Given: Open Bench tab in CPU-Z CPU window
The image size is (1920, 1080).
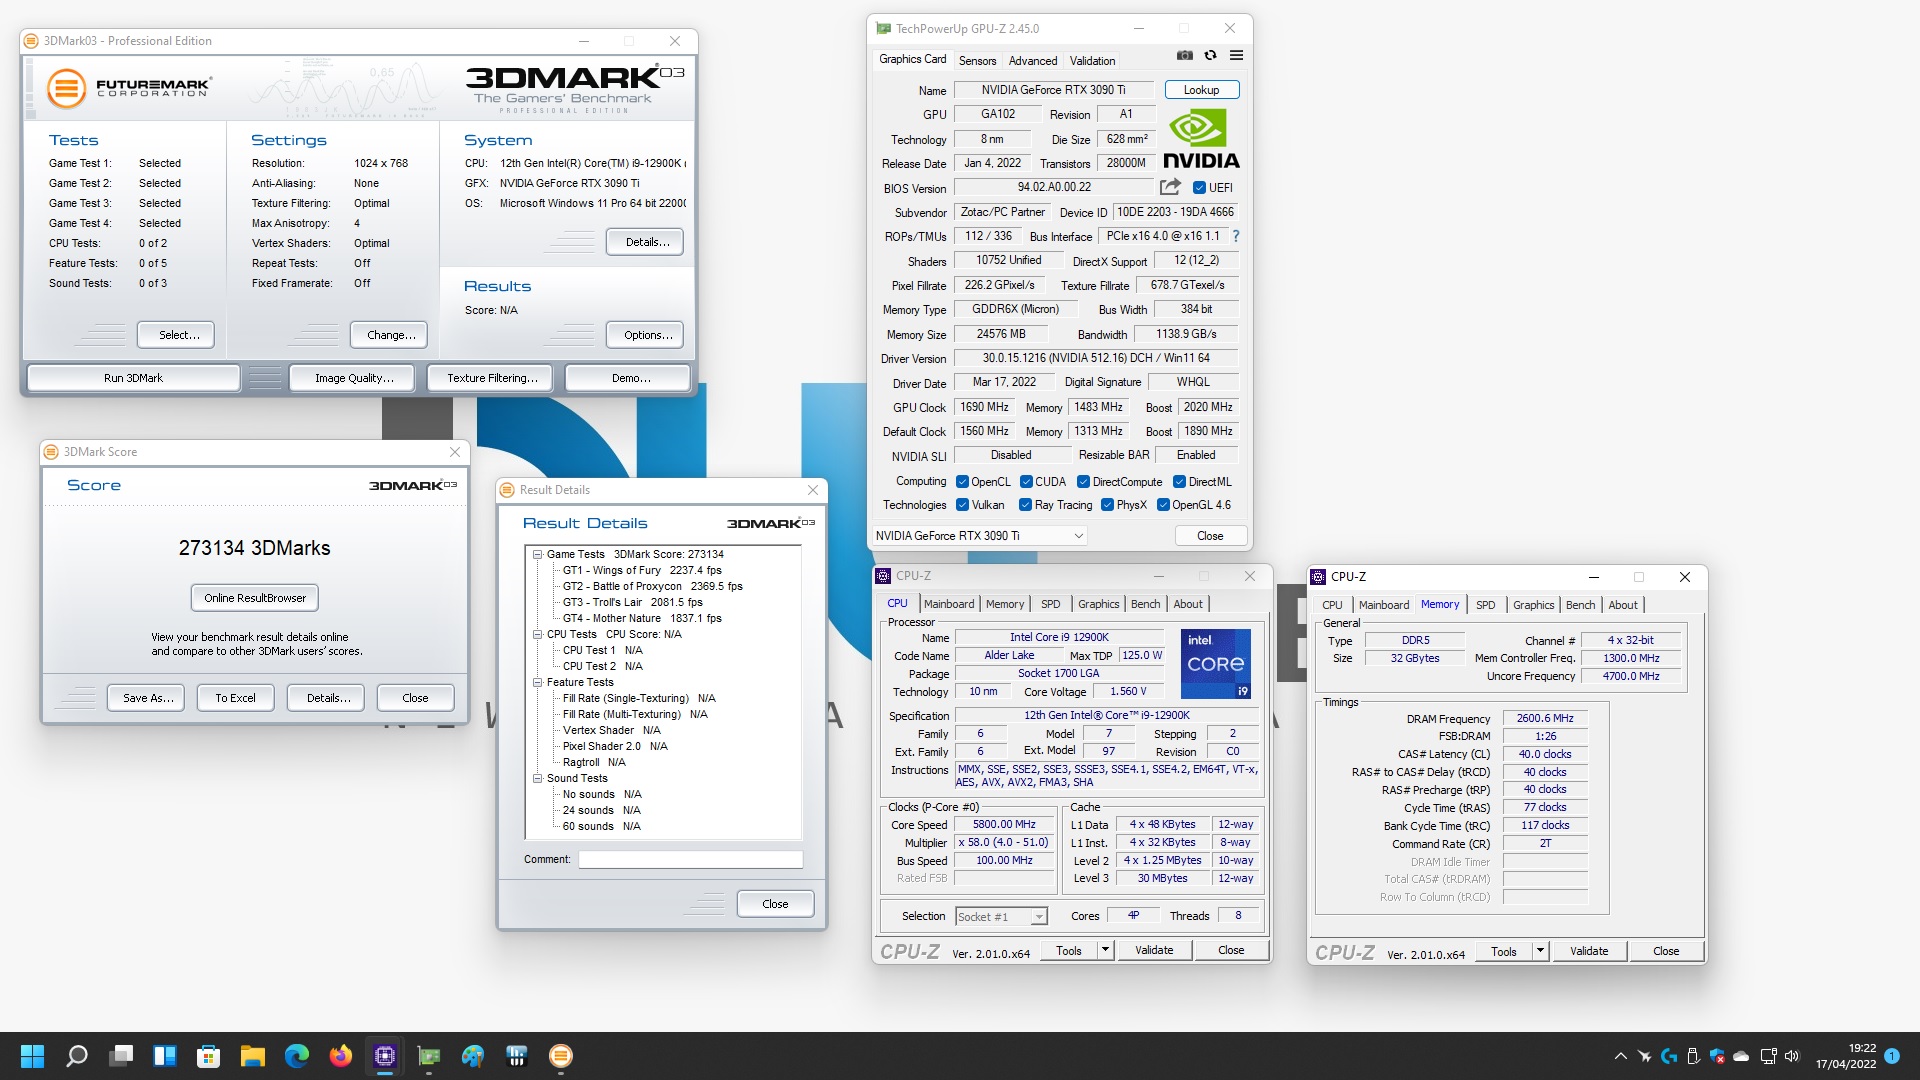Looking at the screenshot, I should pos(1145,604).
